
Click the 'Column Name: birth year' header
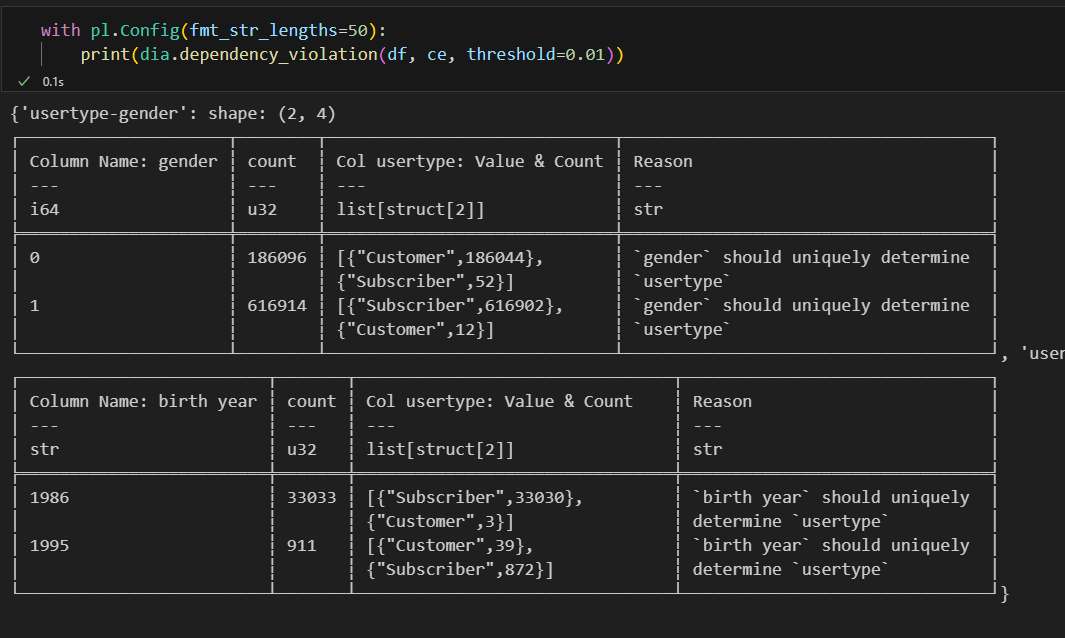pyautogui.click(x=143, y=402)
